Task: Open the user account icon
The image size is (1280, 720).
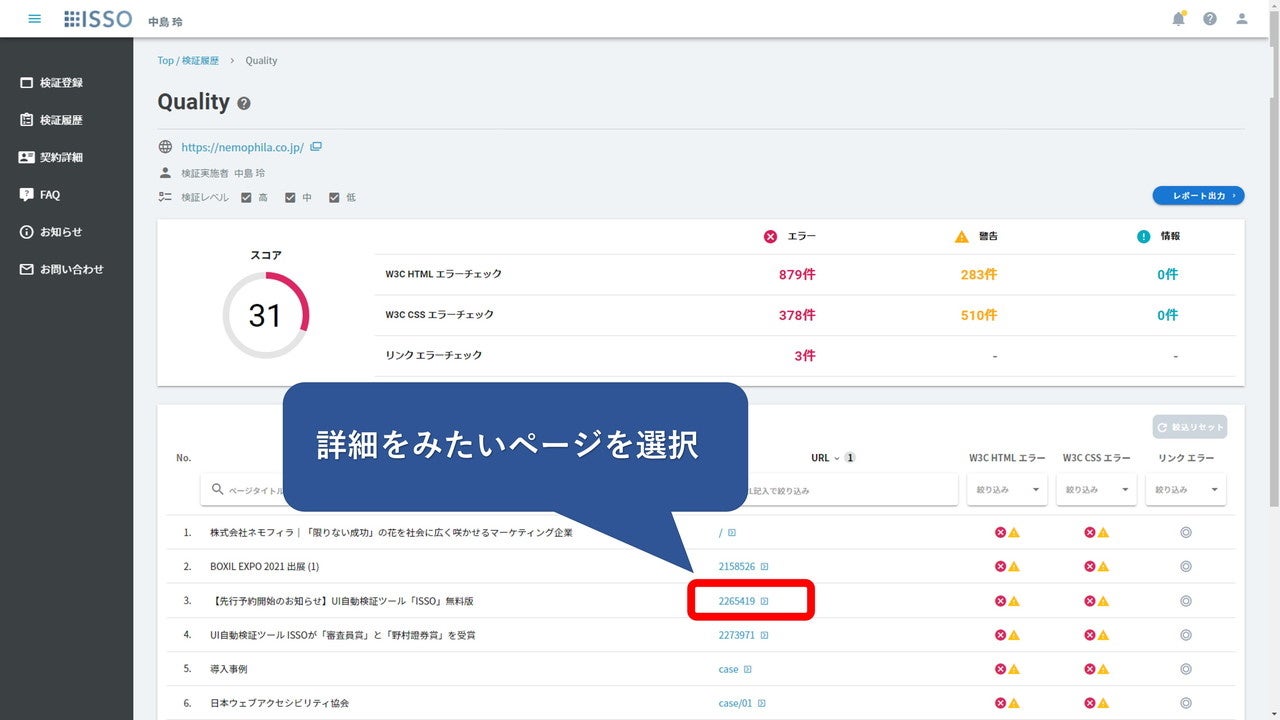Action: pyautogui.click(x=1242, y=19)
